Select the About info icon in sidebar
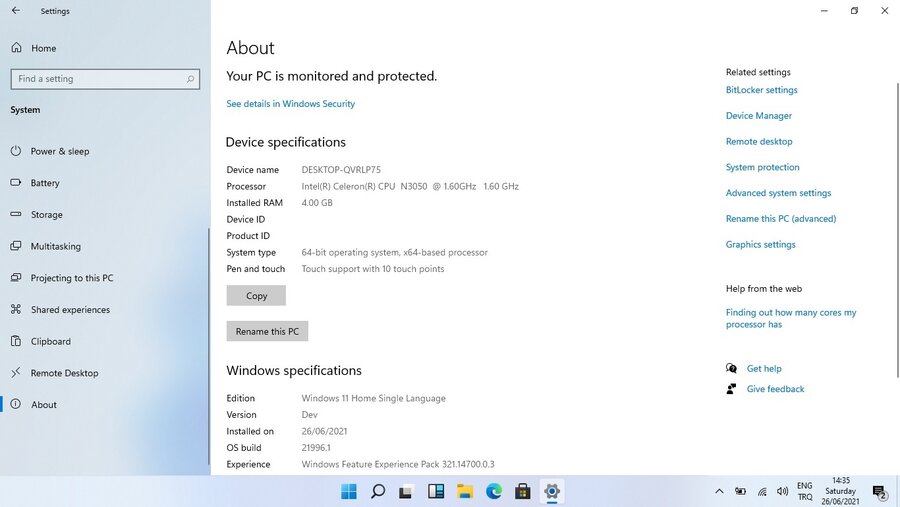 click(15, 404)
